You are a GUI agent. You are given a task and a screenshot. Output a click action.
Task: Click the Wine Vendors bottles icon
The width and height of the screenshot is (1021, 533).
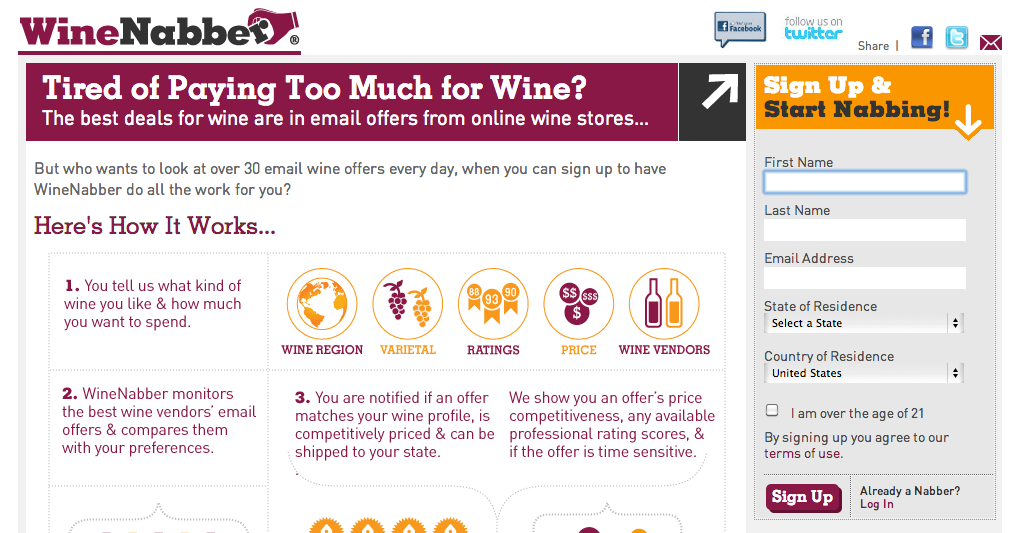pos(664,304)
